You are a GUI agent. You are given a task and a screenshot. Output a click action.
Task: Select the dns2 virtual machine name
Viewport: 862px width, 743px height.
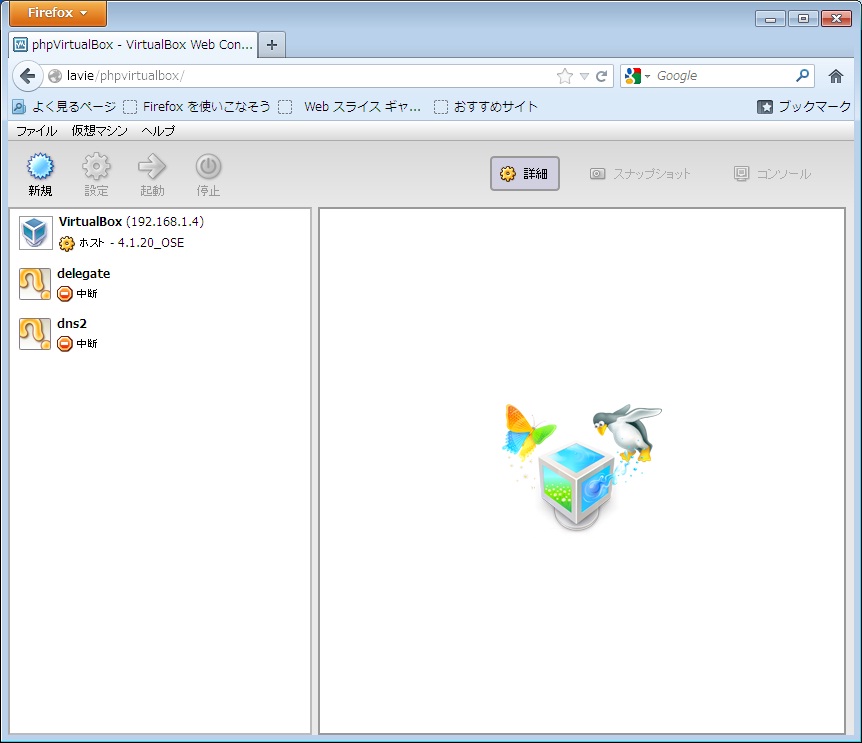point(72,324)
